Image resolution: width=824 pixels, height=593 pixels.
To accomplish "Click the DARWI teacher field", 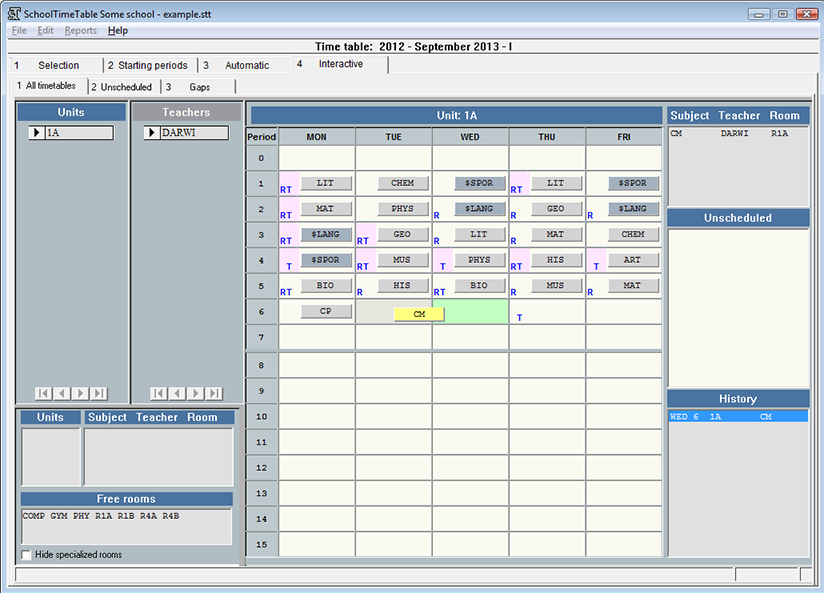I will pyautogui.click(x=194, y=132).
